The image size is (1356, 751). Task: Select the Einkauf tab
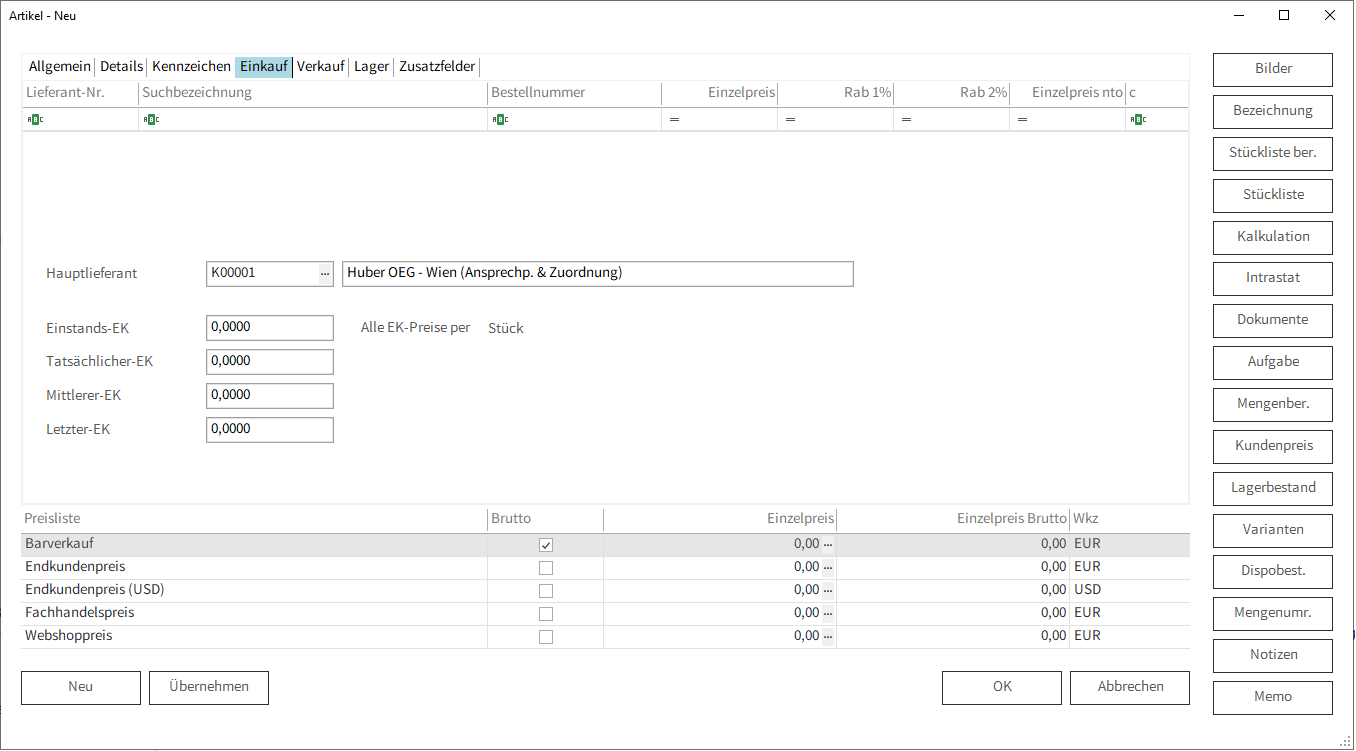tap(264, 67)
